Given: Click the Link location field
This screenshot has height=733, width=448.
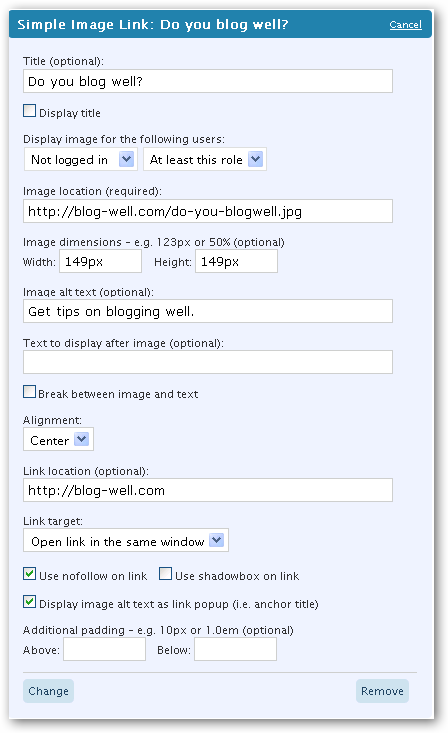Looking at the screenshot, I should coord(208,490).
